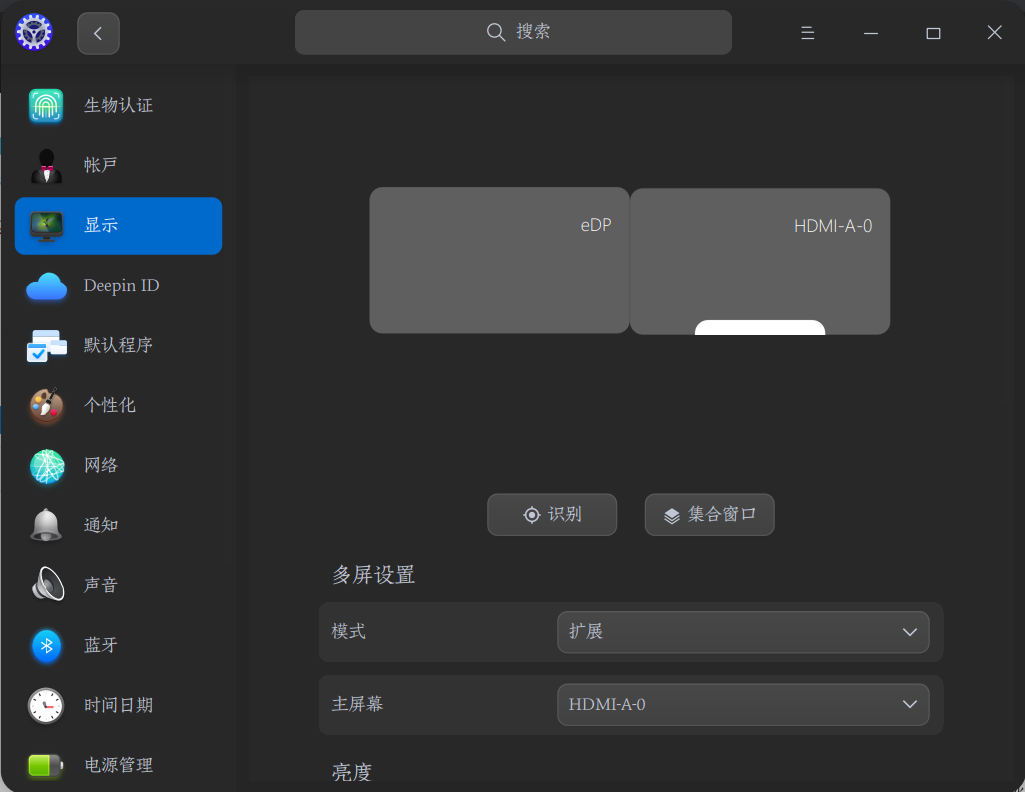Open the 主屏幕 dropdown showing HDMI-A-0
The height and width of the screenshot is (792, 1025).
tap(743, 704)
